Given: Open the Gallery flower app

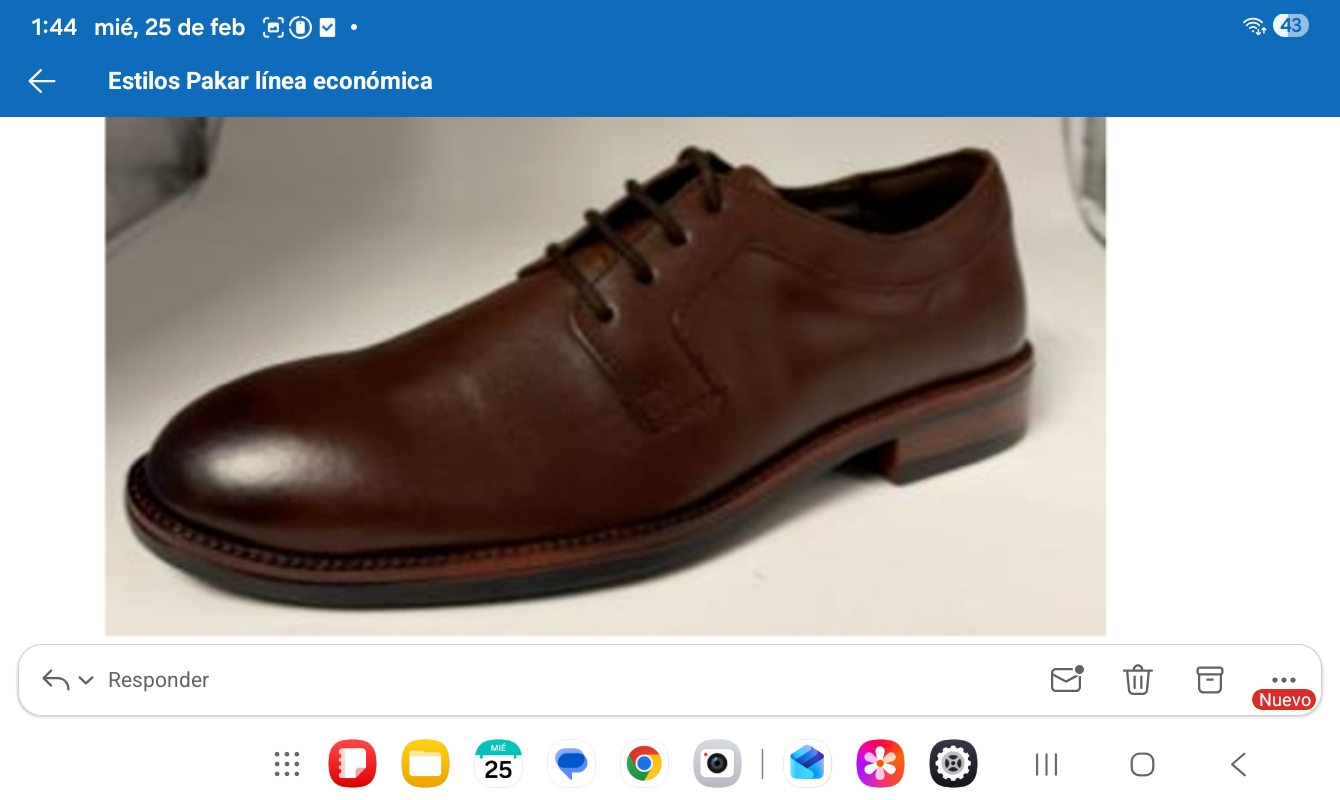Looking at the screenshot, I should [880, 764].
